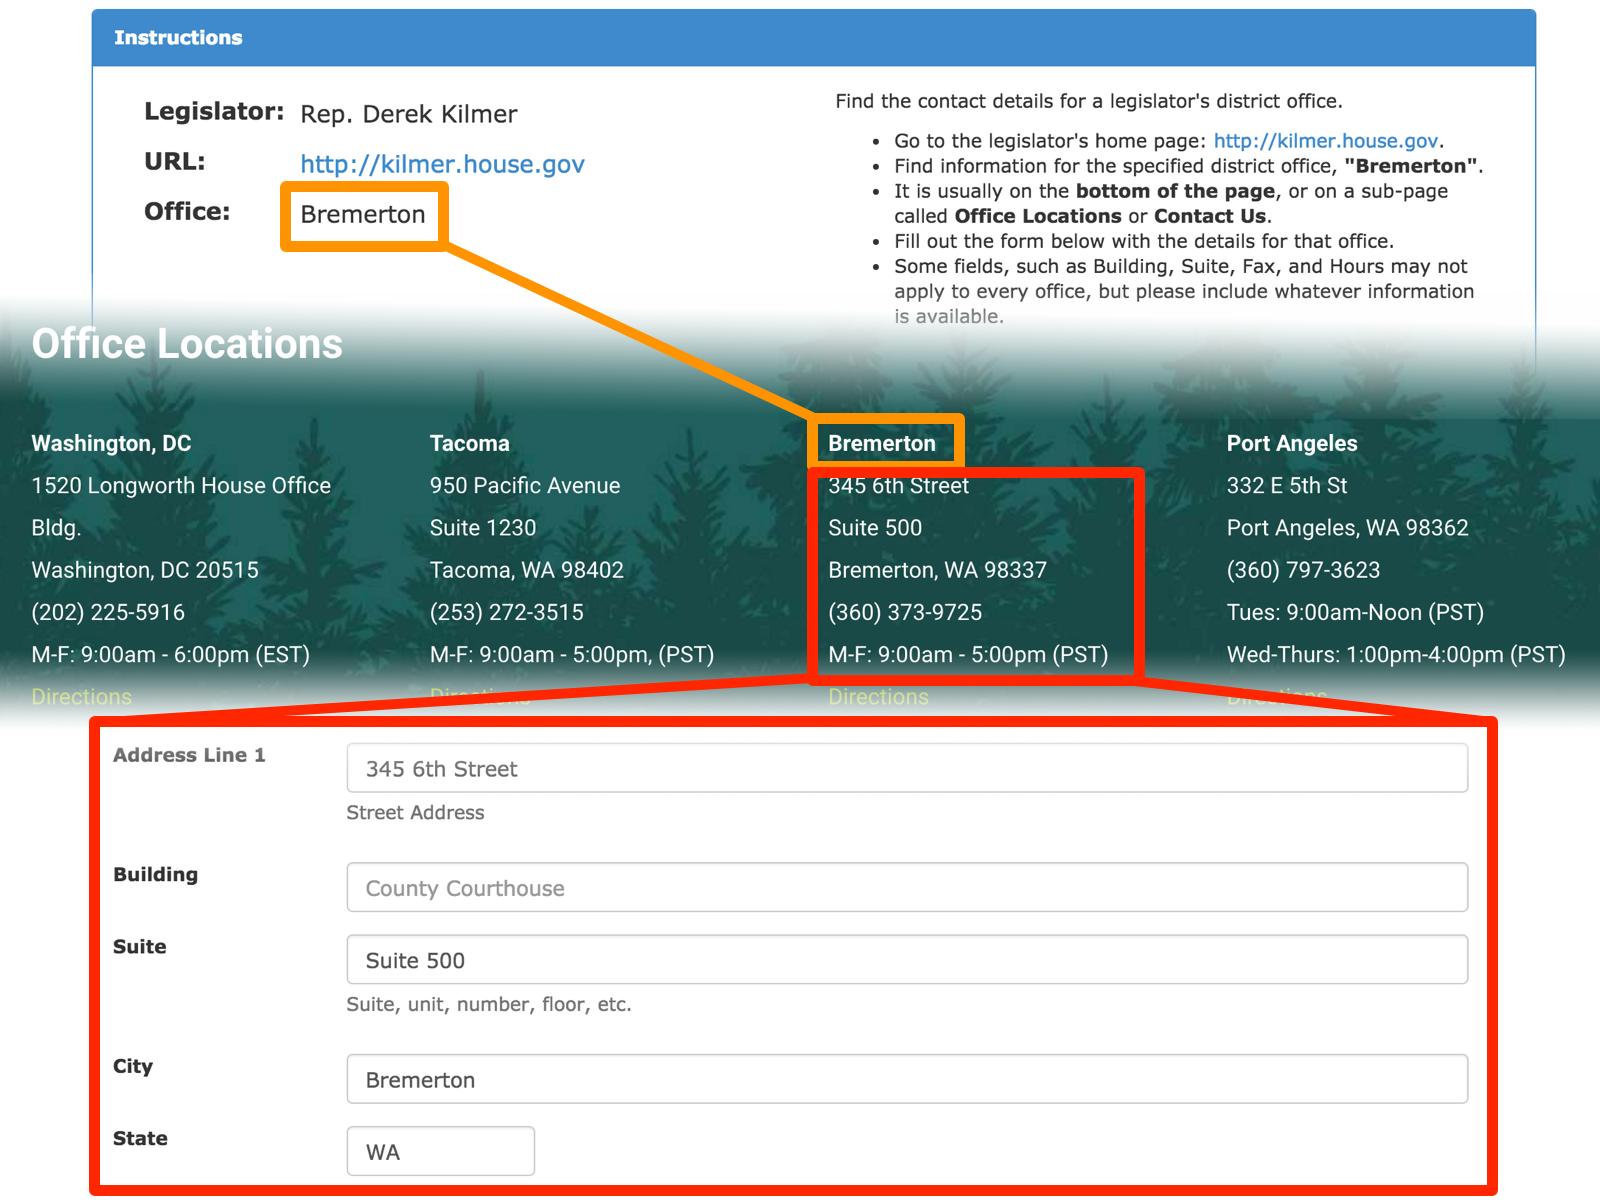Select 'Suite 1230' in the Tacoma listing
The height and width of the screenshot is (1200, 1600).
[483, 528]
